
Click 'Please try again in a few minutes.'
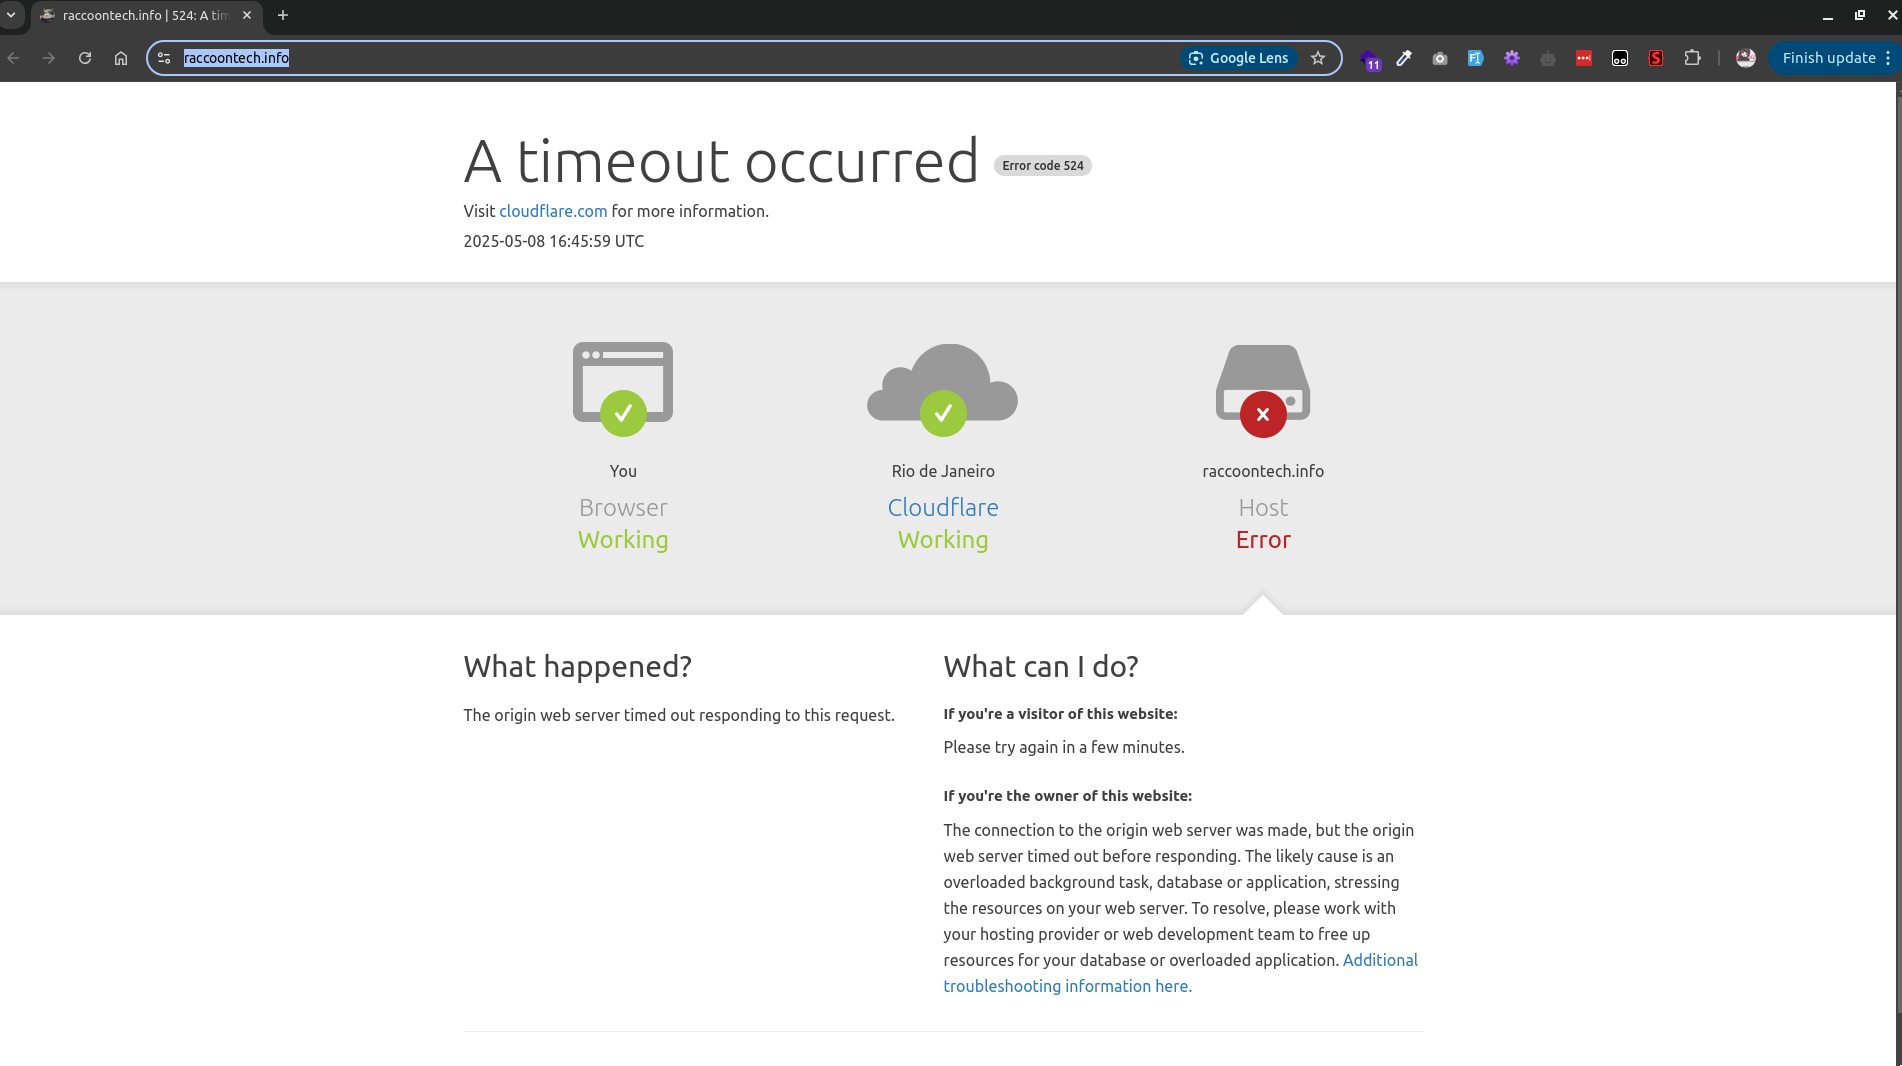(1064, 747)
